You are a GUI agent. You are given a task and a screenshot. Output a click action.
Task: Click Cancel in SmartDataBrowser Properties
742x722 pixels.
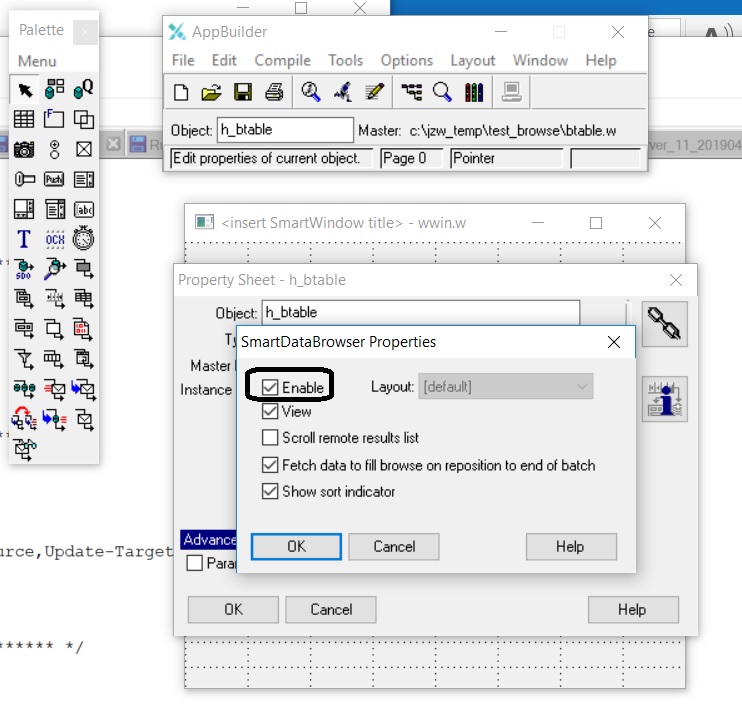394,546
